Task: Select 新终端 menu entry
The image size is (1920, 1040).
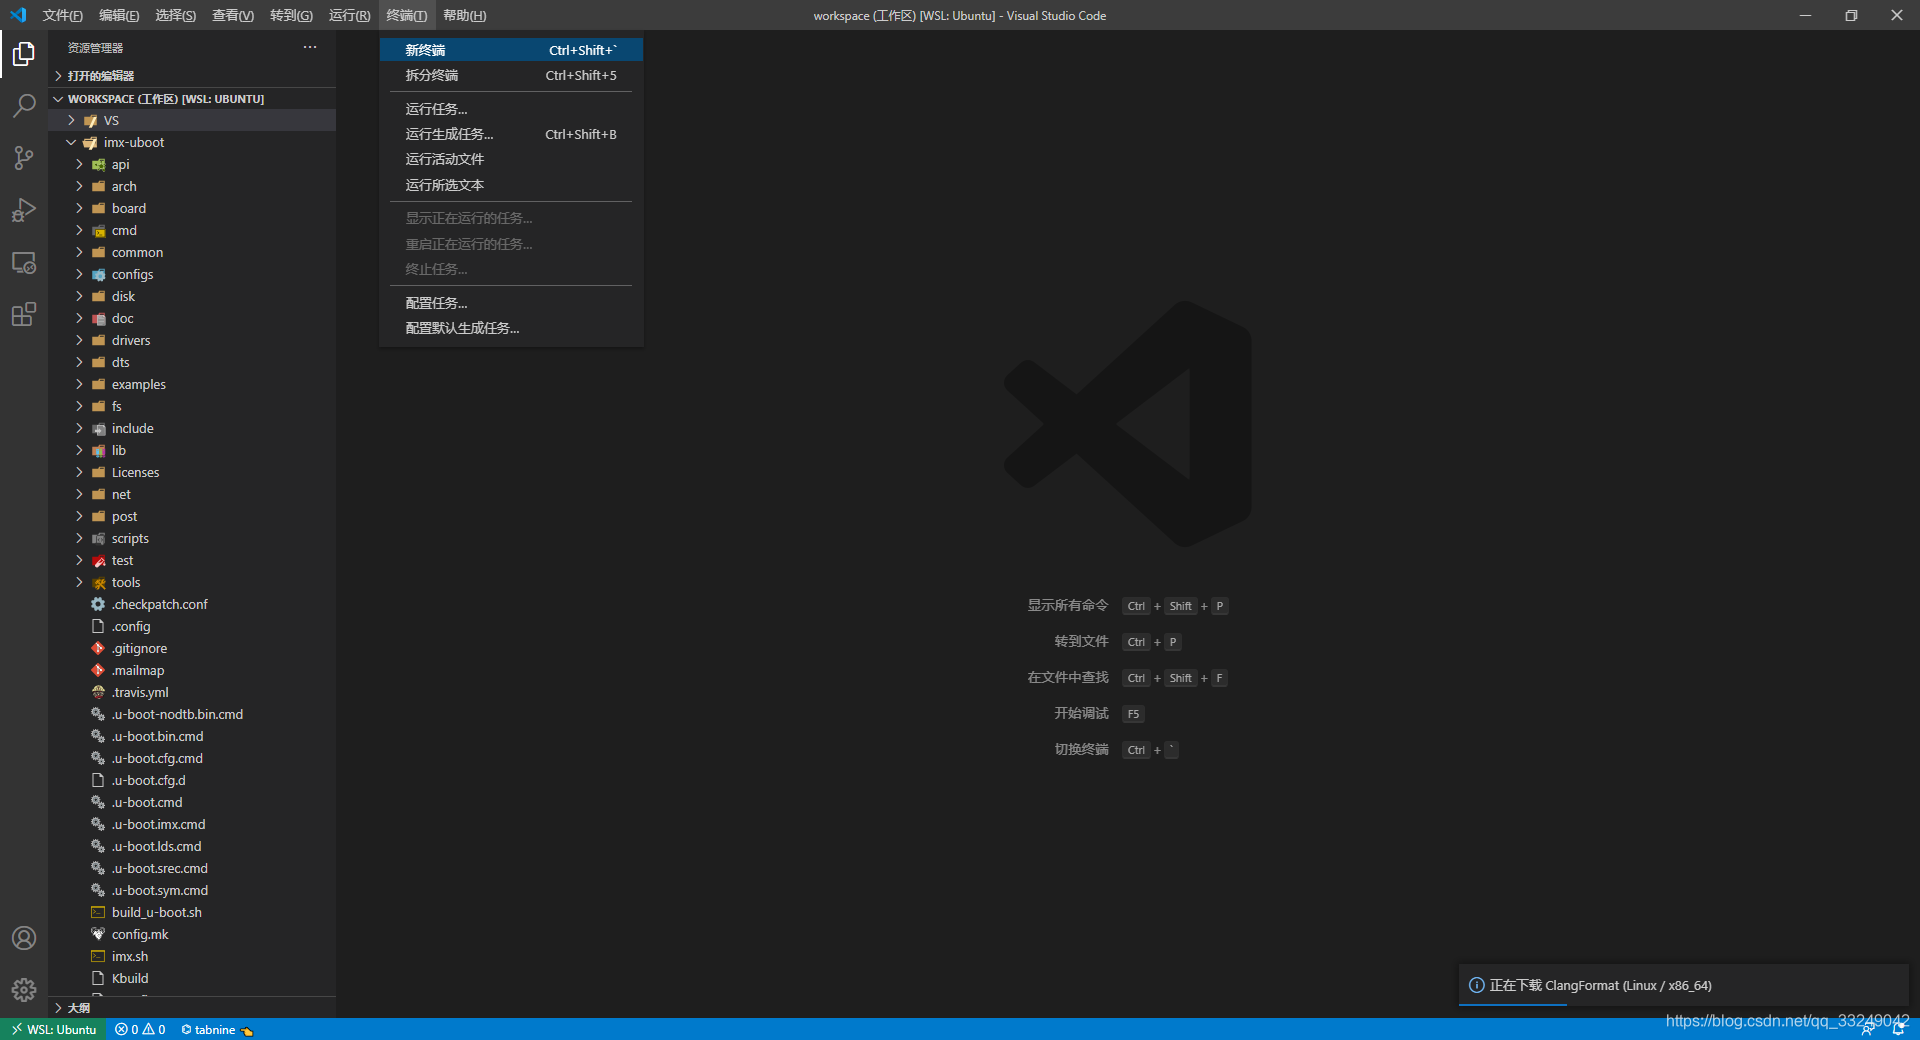Action: [x=511, y=50]
